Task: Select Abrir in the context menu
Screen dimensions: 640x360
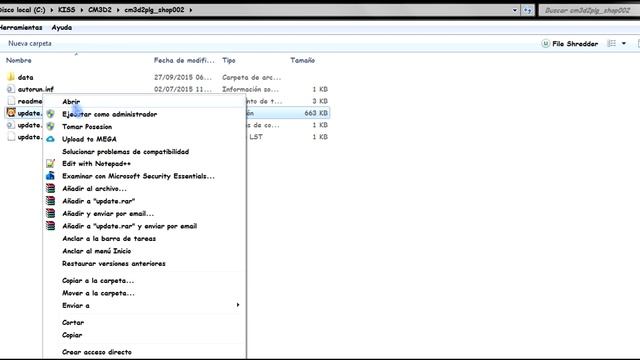Action: click(x=71, y=102)
